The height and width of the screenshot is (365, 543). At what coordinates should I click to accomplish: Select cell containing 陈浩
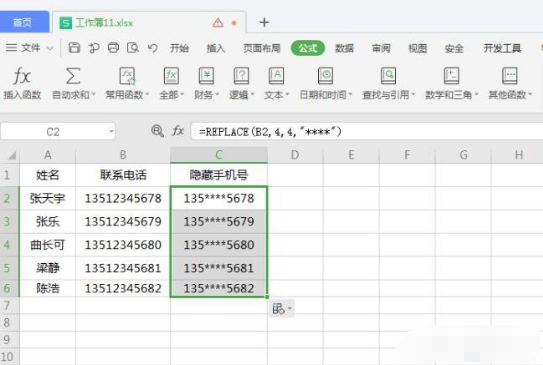tap(47, 288)
